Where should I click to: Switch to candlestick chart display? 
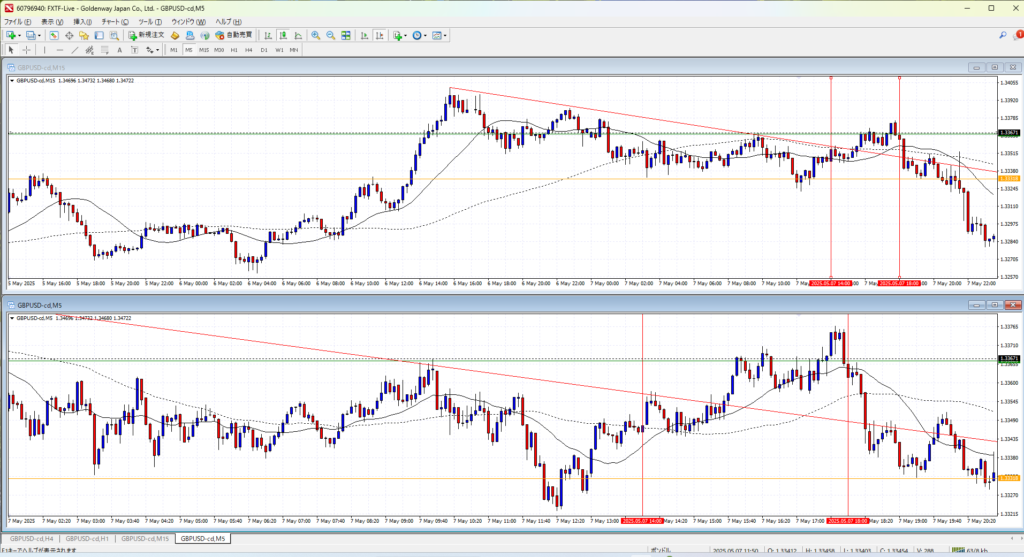[280, 35]
